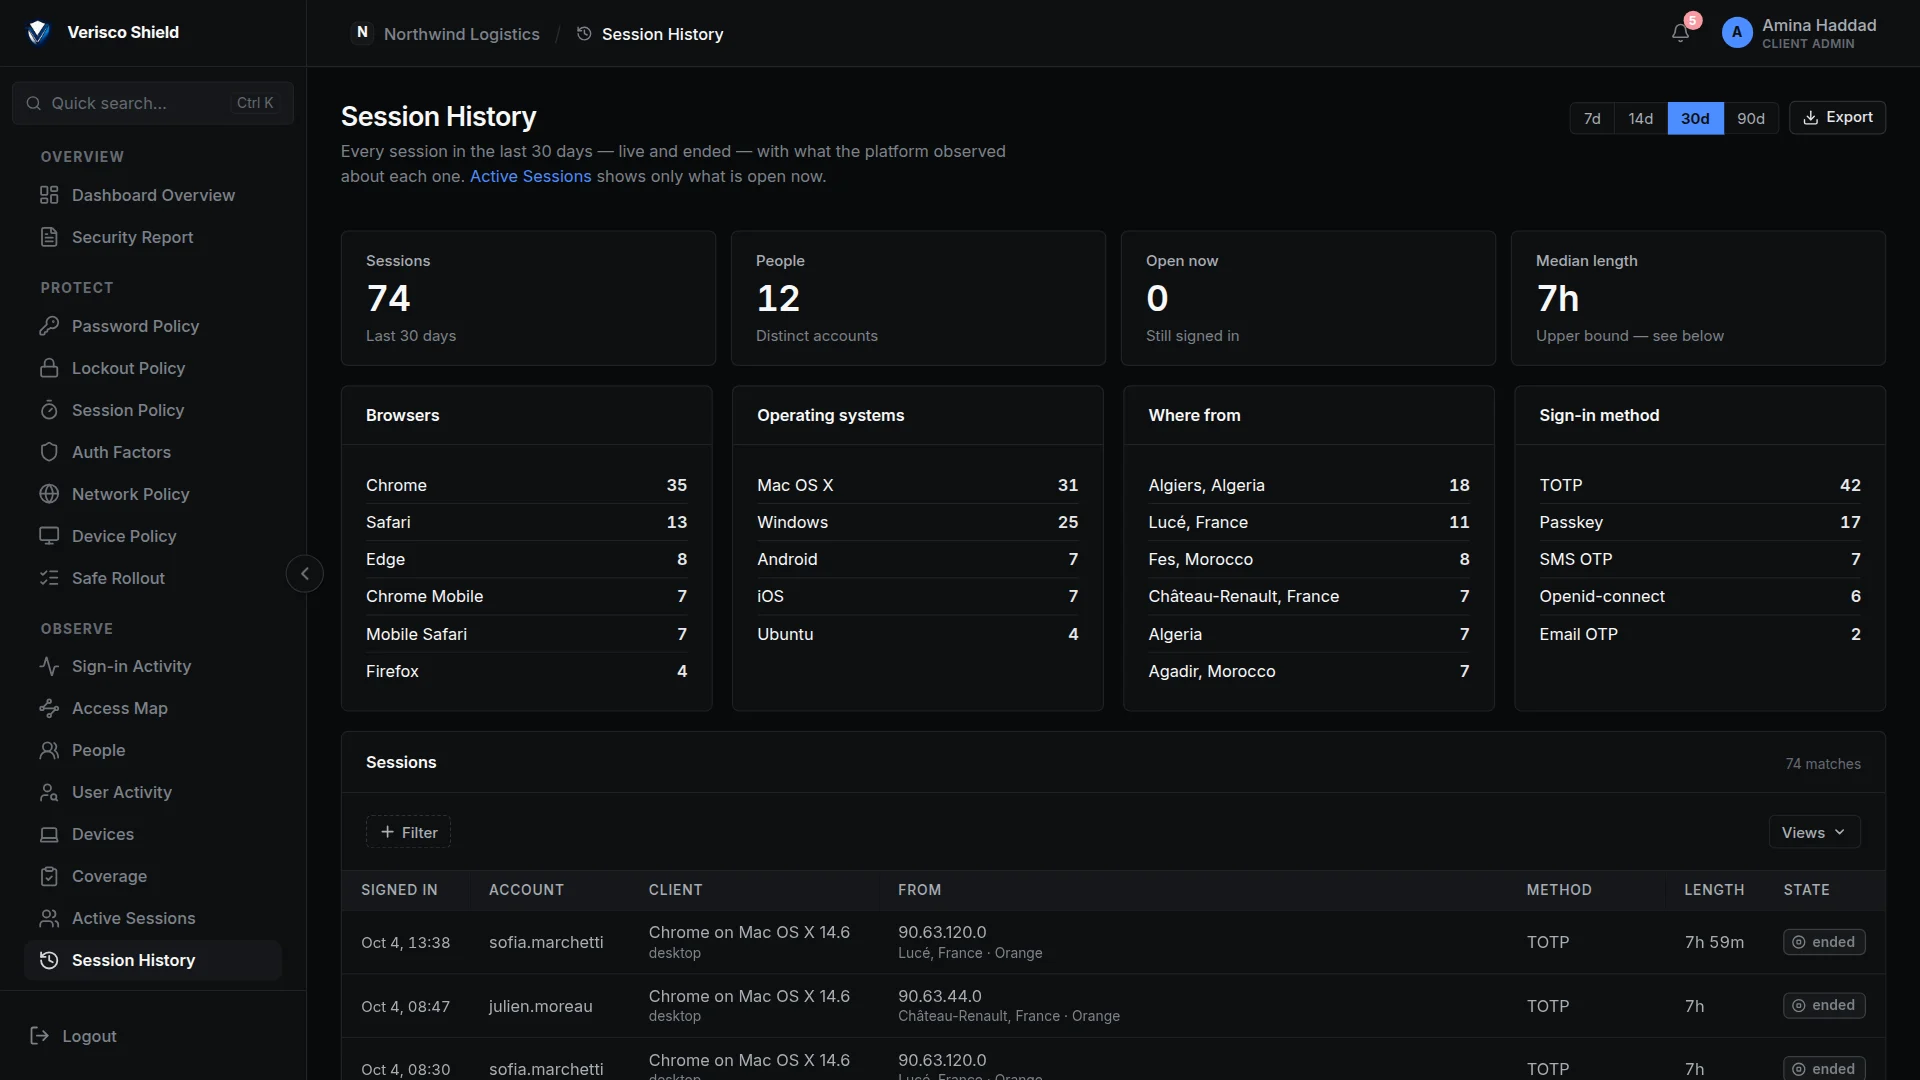
Task: Click the Verisco Shield logo icon
Action: point(39,32)
